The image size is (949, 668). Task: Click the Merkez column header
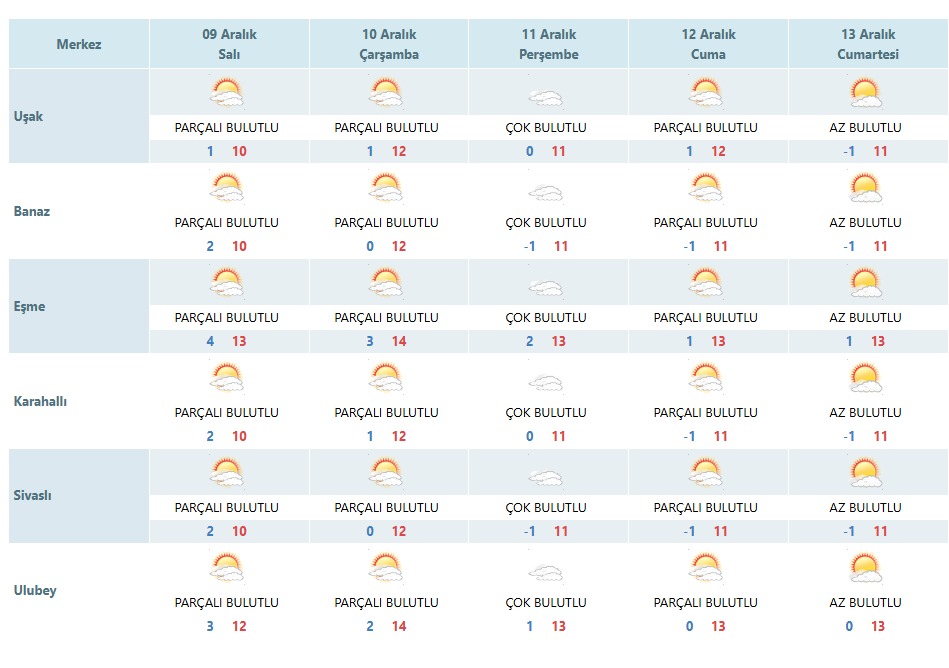pyautogui.click(x=79, y=44)
